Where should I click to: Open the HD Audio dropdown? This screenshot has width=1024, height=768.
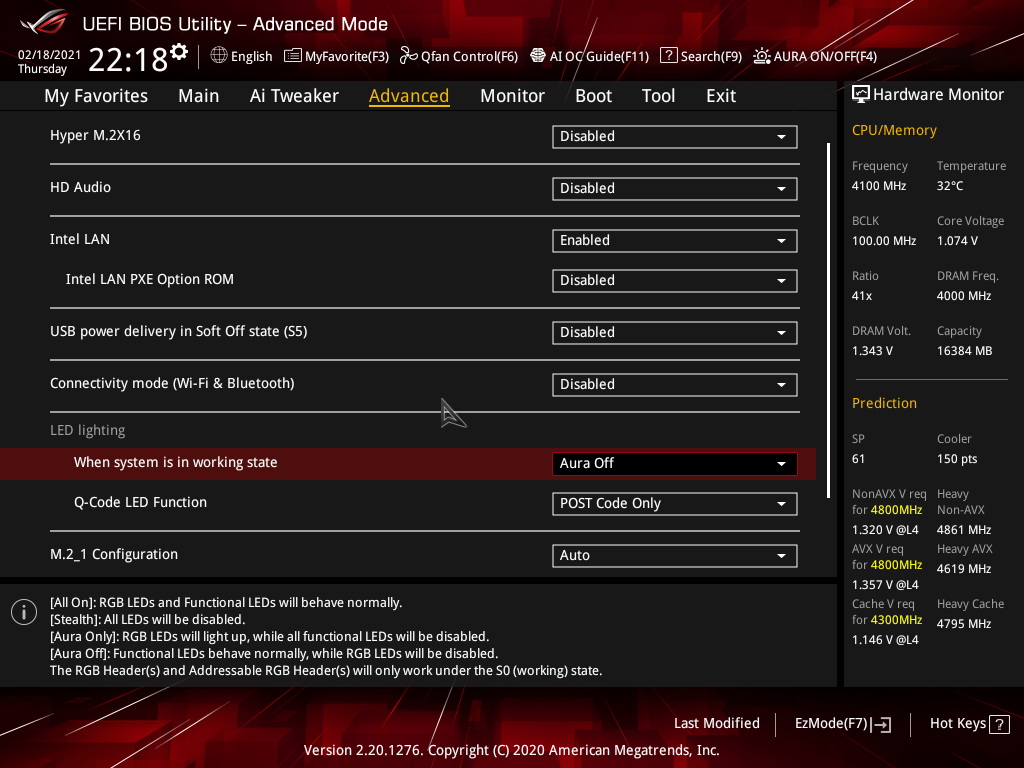674,189
